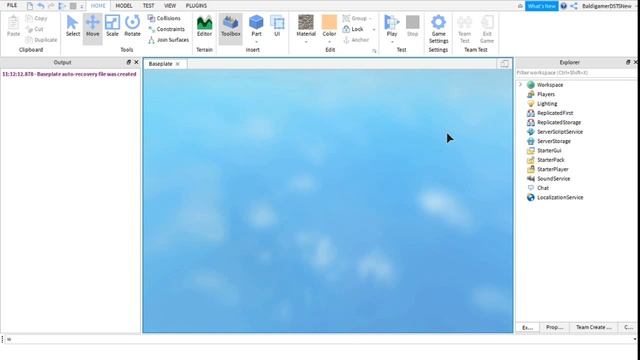This screenshot has height=360, width=640.
Task: Click the Play test button
Action: pyautogui.click(x=391, y=25)
